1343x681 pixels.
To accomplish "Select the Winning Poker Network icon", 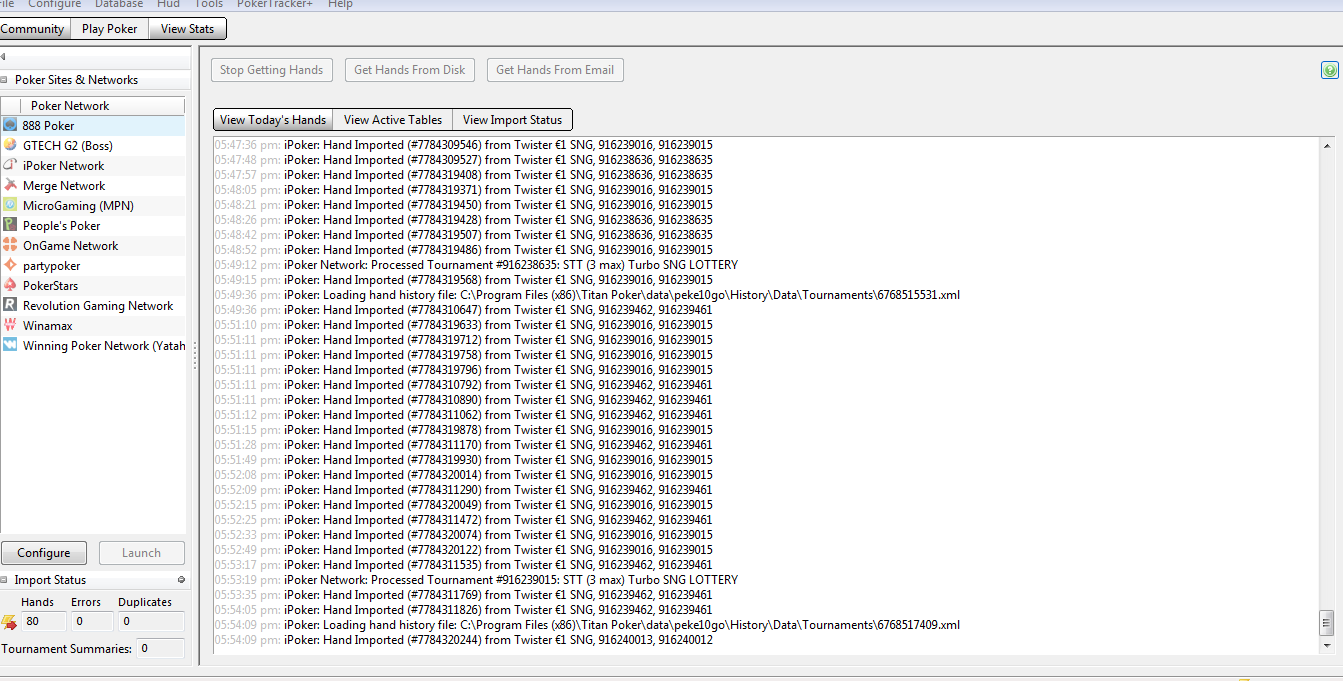I will (x=10, y=345).
